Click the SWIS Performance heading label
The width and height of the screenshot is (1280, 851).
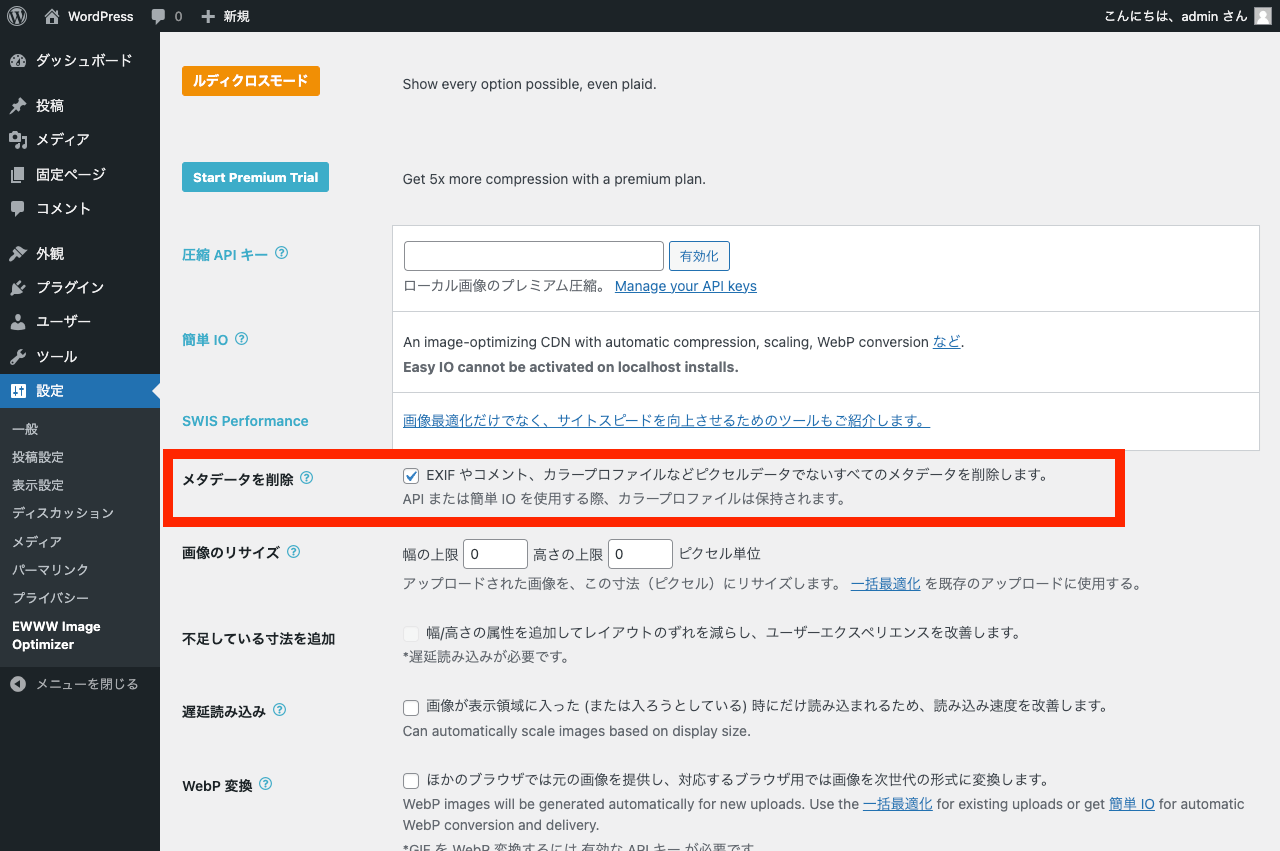tap(245, 421)
